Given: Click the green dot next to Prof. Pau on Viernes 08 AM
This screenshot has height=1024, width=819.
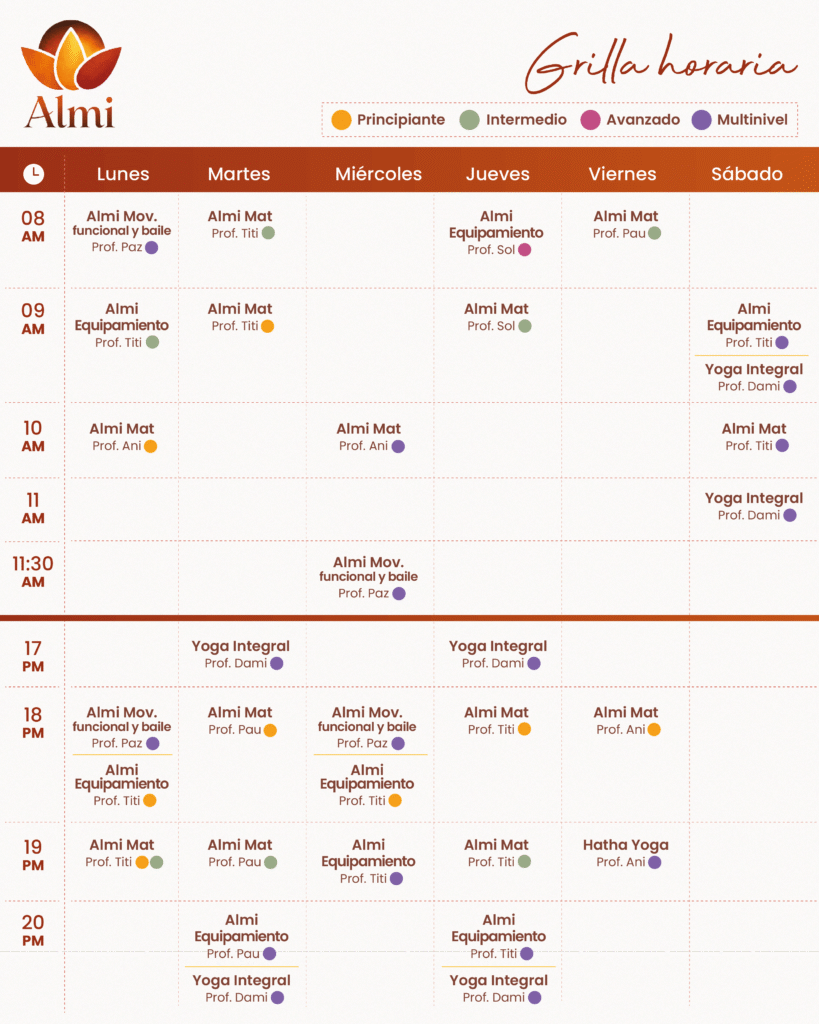Looking at the screenshot, I should coord(654,233).
